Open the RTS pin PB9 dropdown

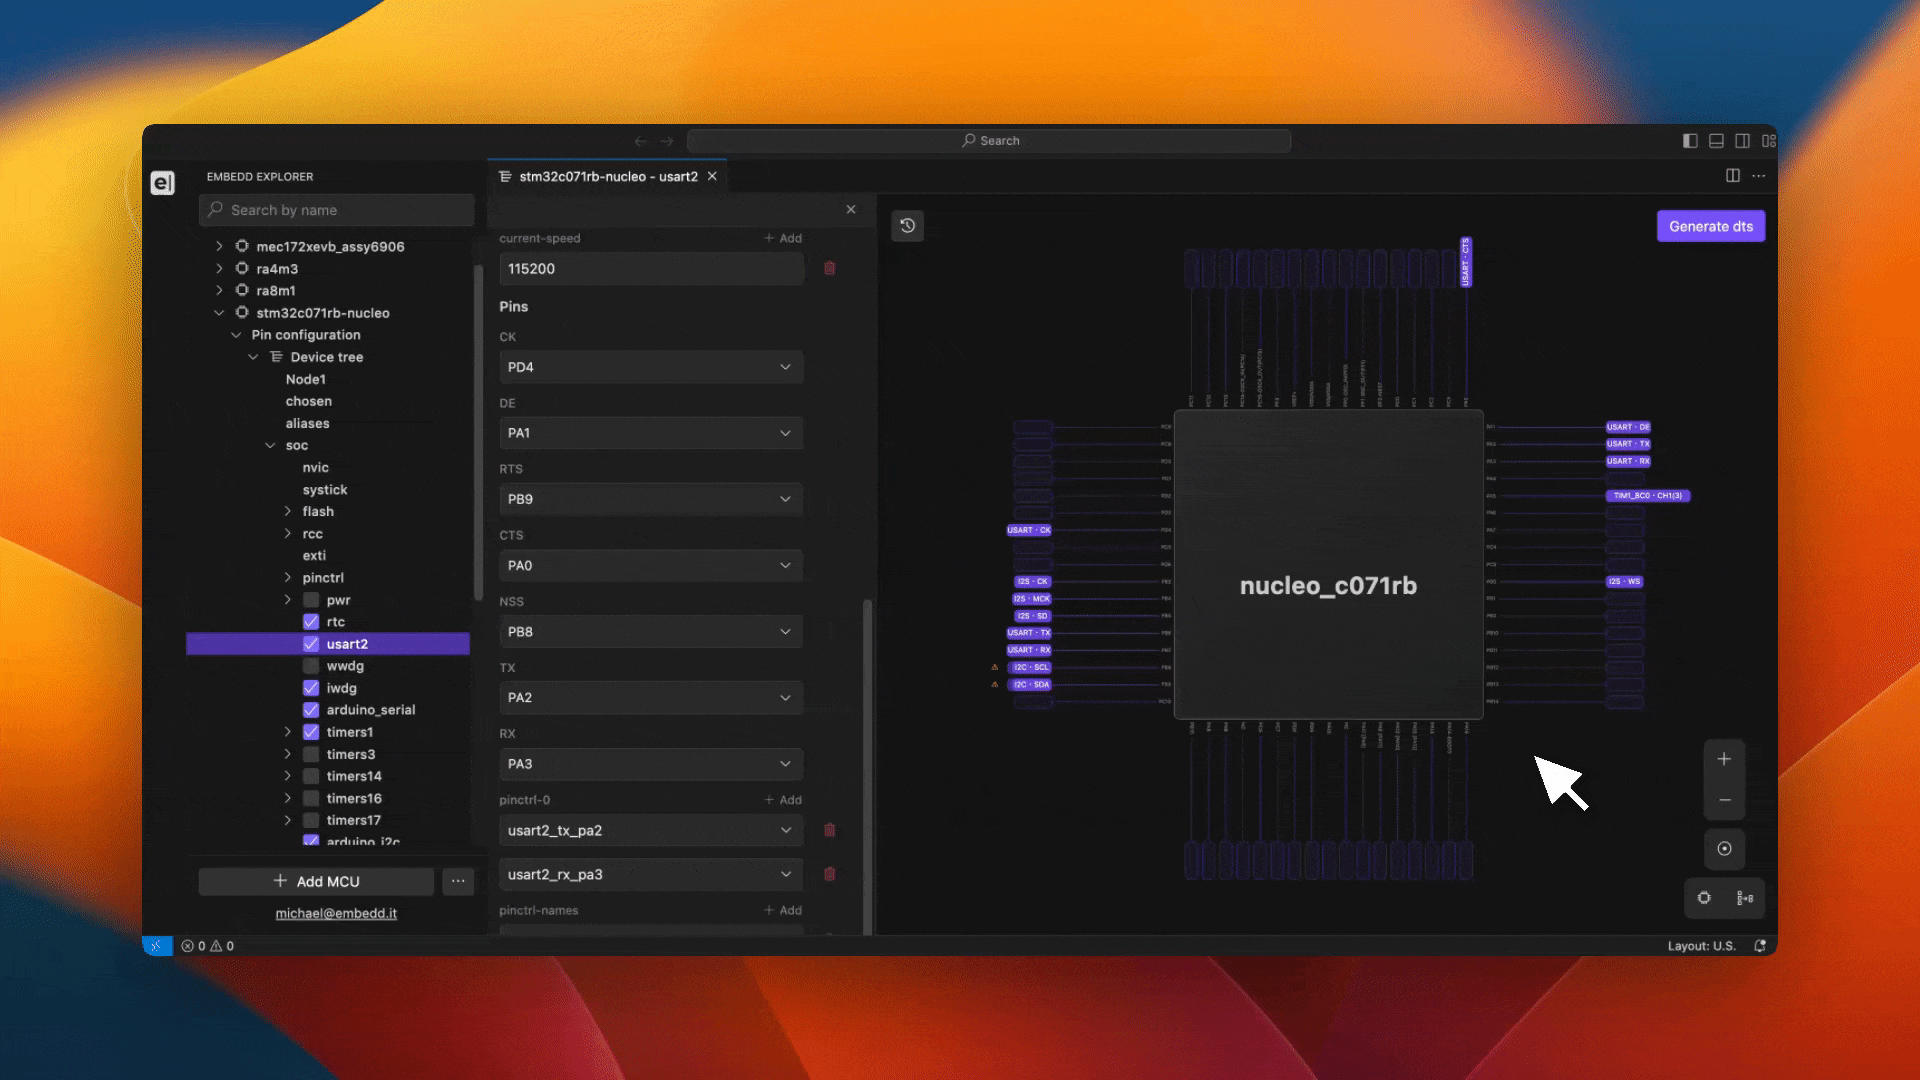(651, 499)
